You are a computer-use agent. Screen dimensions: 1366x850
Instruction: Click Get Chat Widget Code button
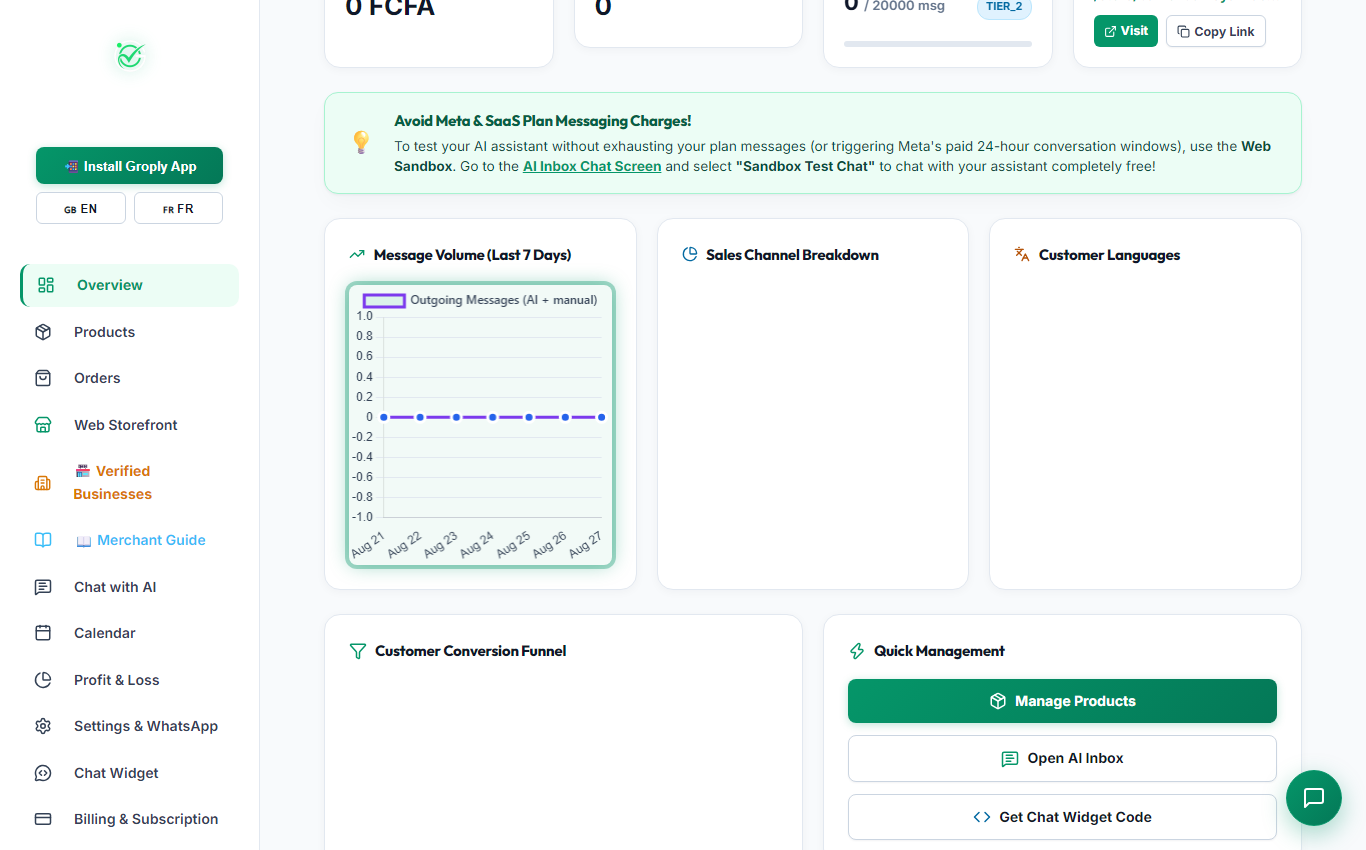tap(1062, 817)
